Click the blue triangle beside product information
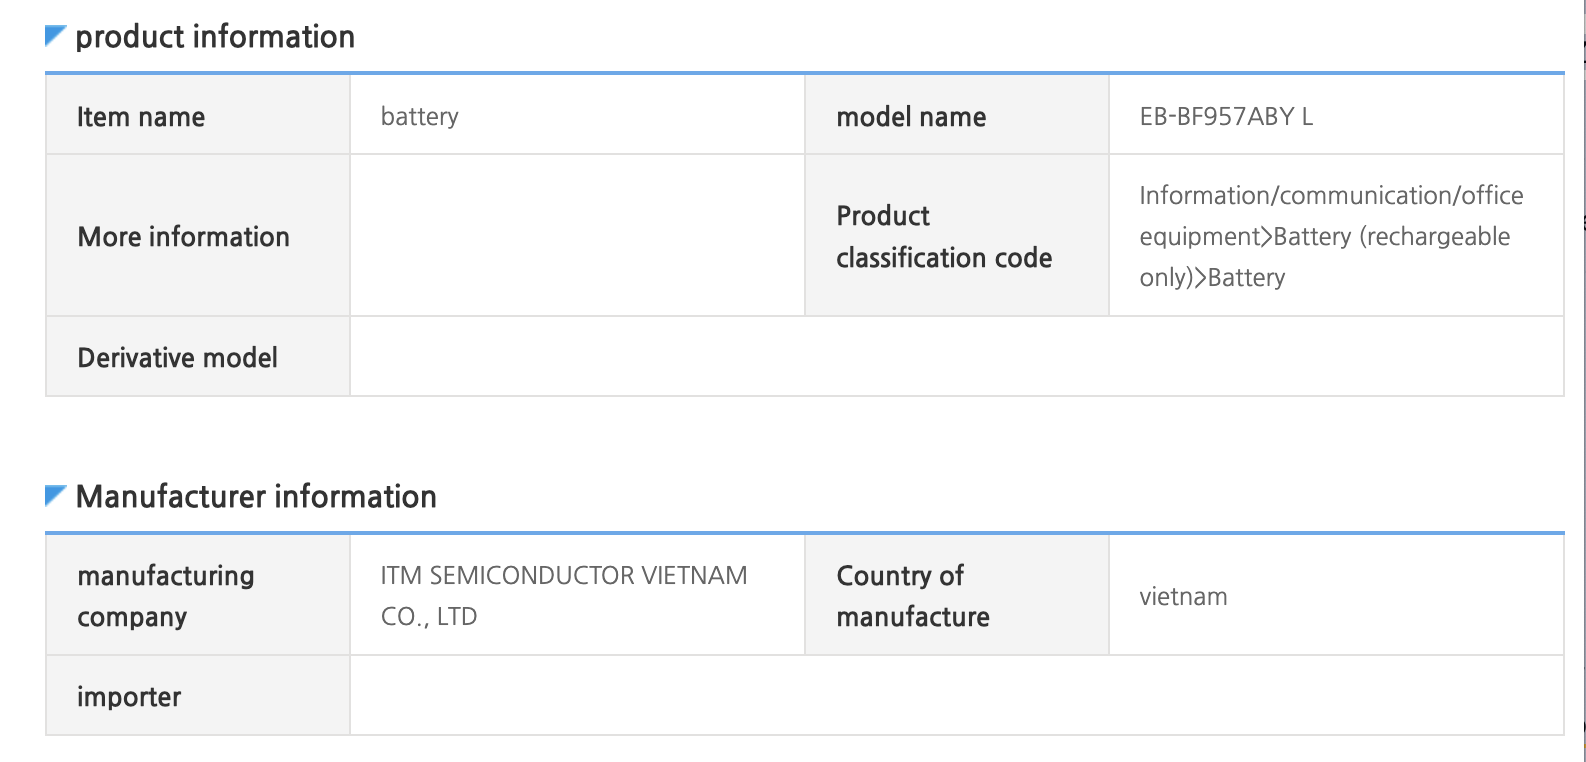 (x=55, y=36)
